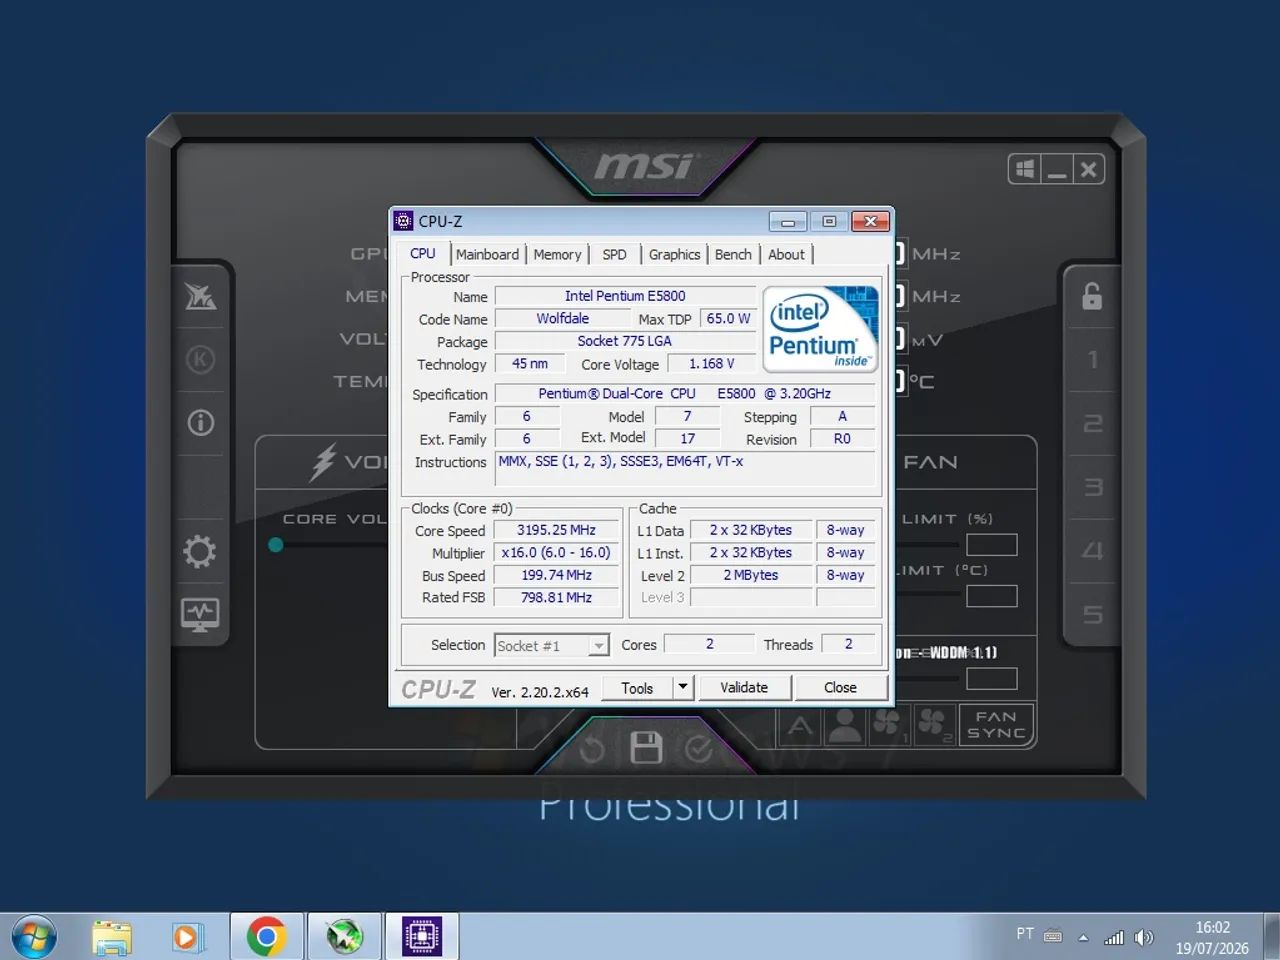Click the CPU-Z title bar icon

[404, 221]
